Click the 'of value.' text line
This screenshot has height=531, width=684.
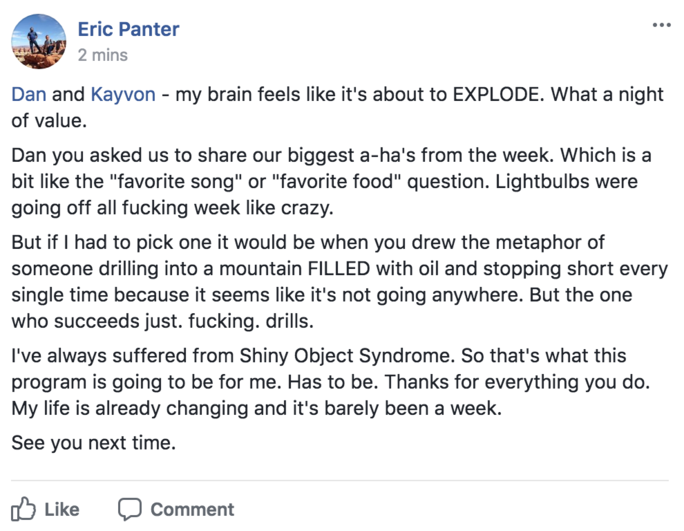tap(49, 120)
